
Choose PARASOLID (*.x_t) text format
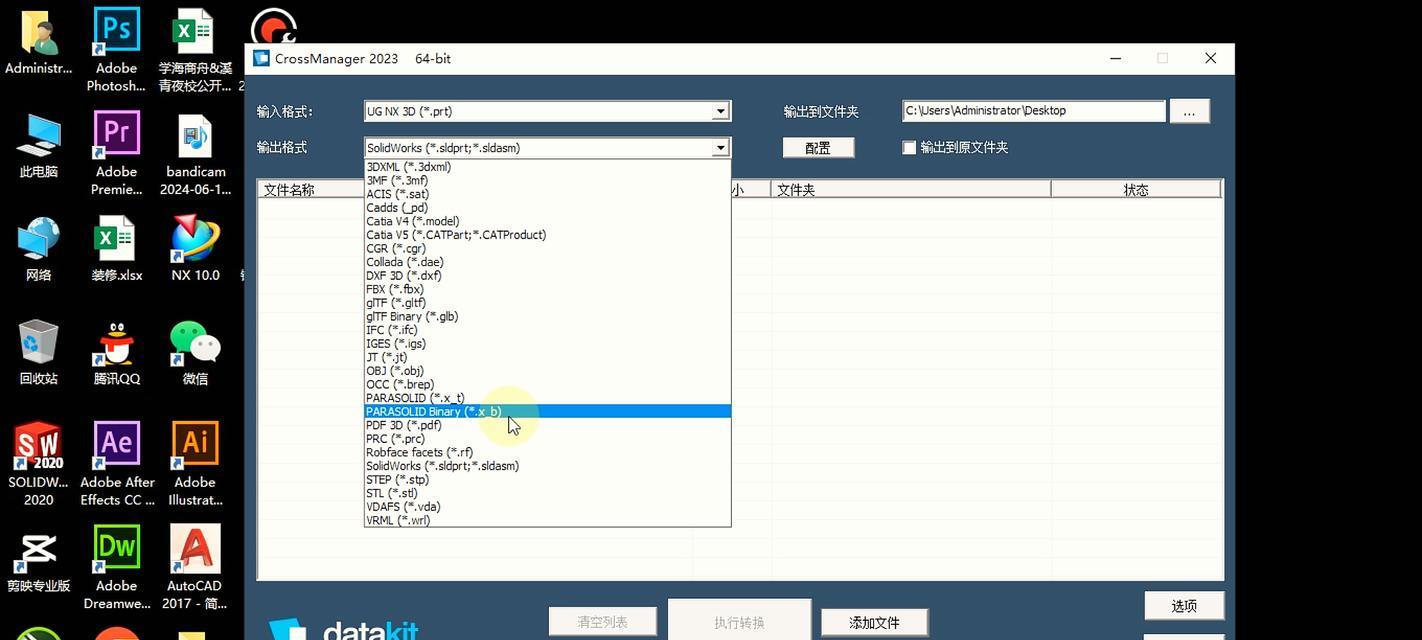pos(547,398)
